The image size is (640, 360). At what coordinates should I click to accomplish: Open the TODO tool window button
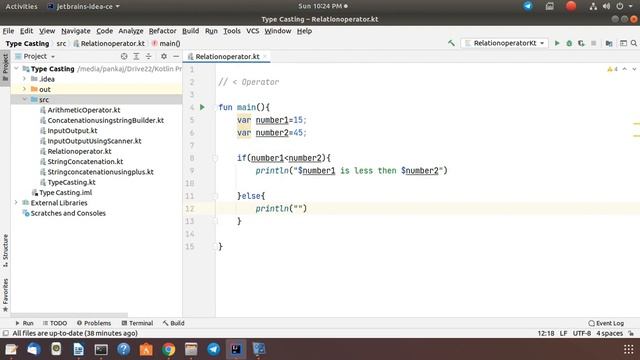coord(55,323)
